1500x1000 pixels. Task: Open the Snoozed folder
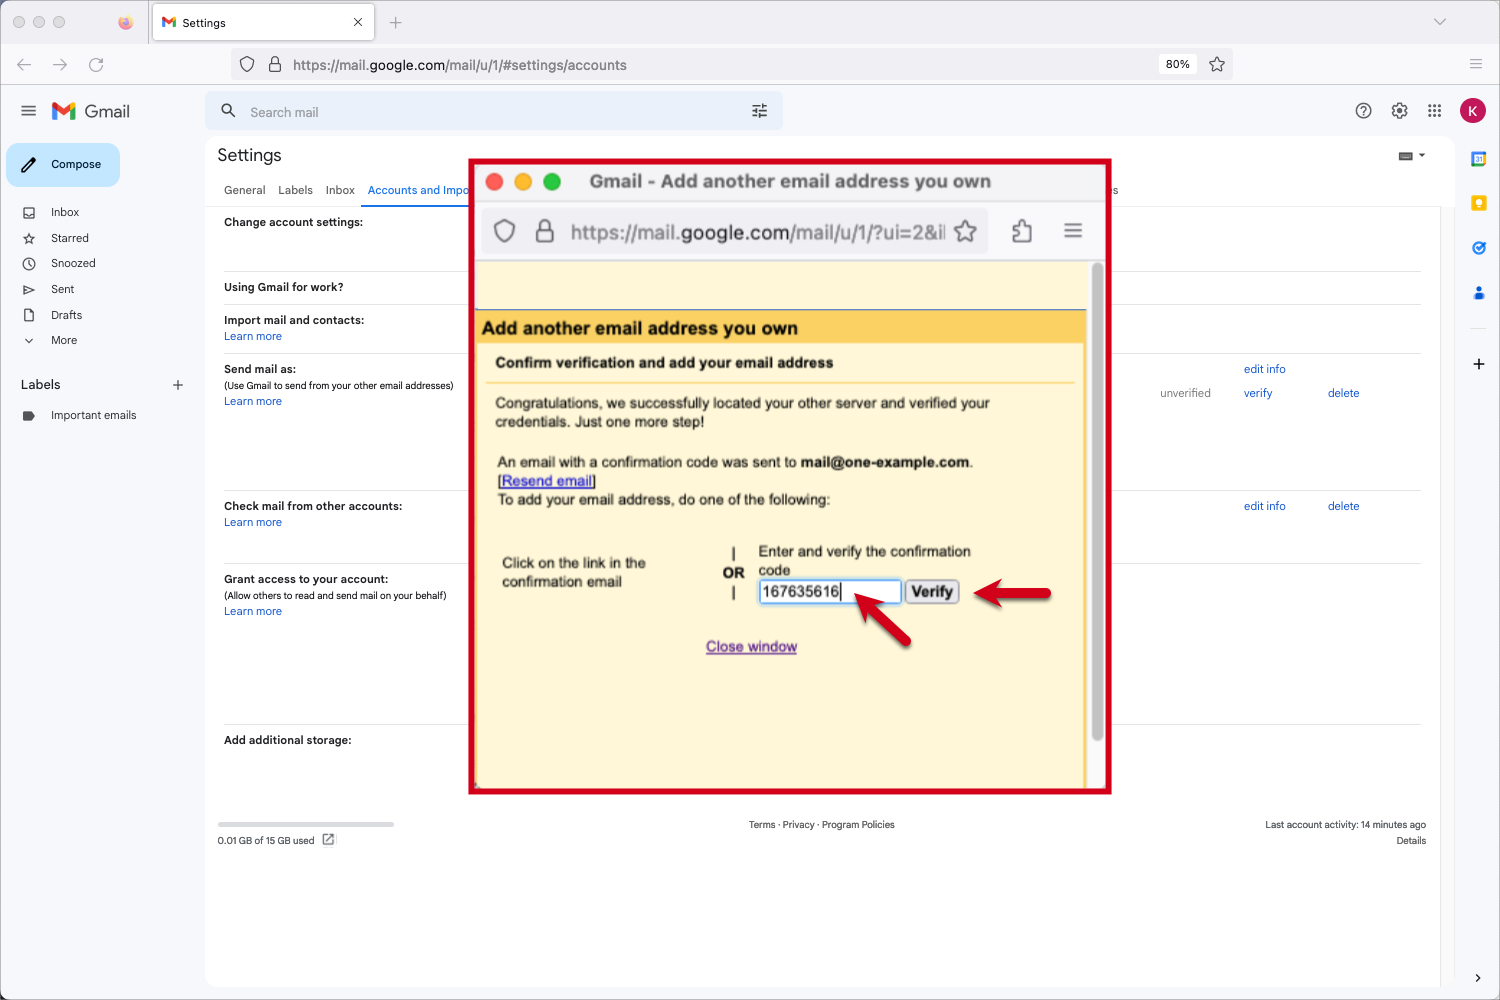pyautogui.click(x=73, y=264)
